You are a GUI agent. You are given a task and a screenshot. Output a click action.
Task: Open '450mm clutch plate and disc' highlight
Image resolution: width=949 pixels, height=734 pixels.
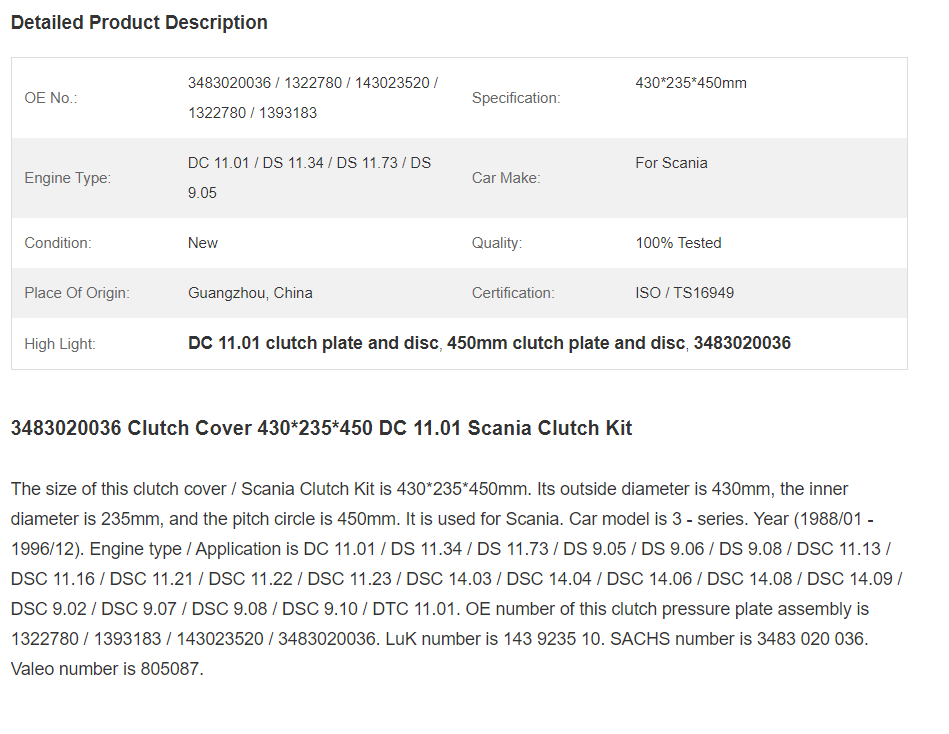coord(566,343)
